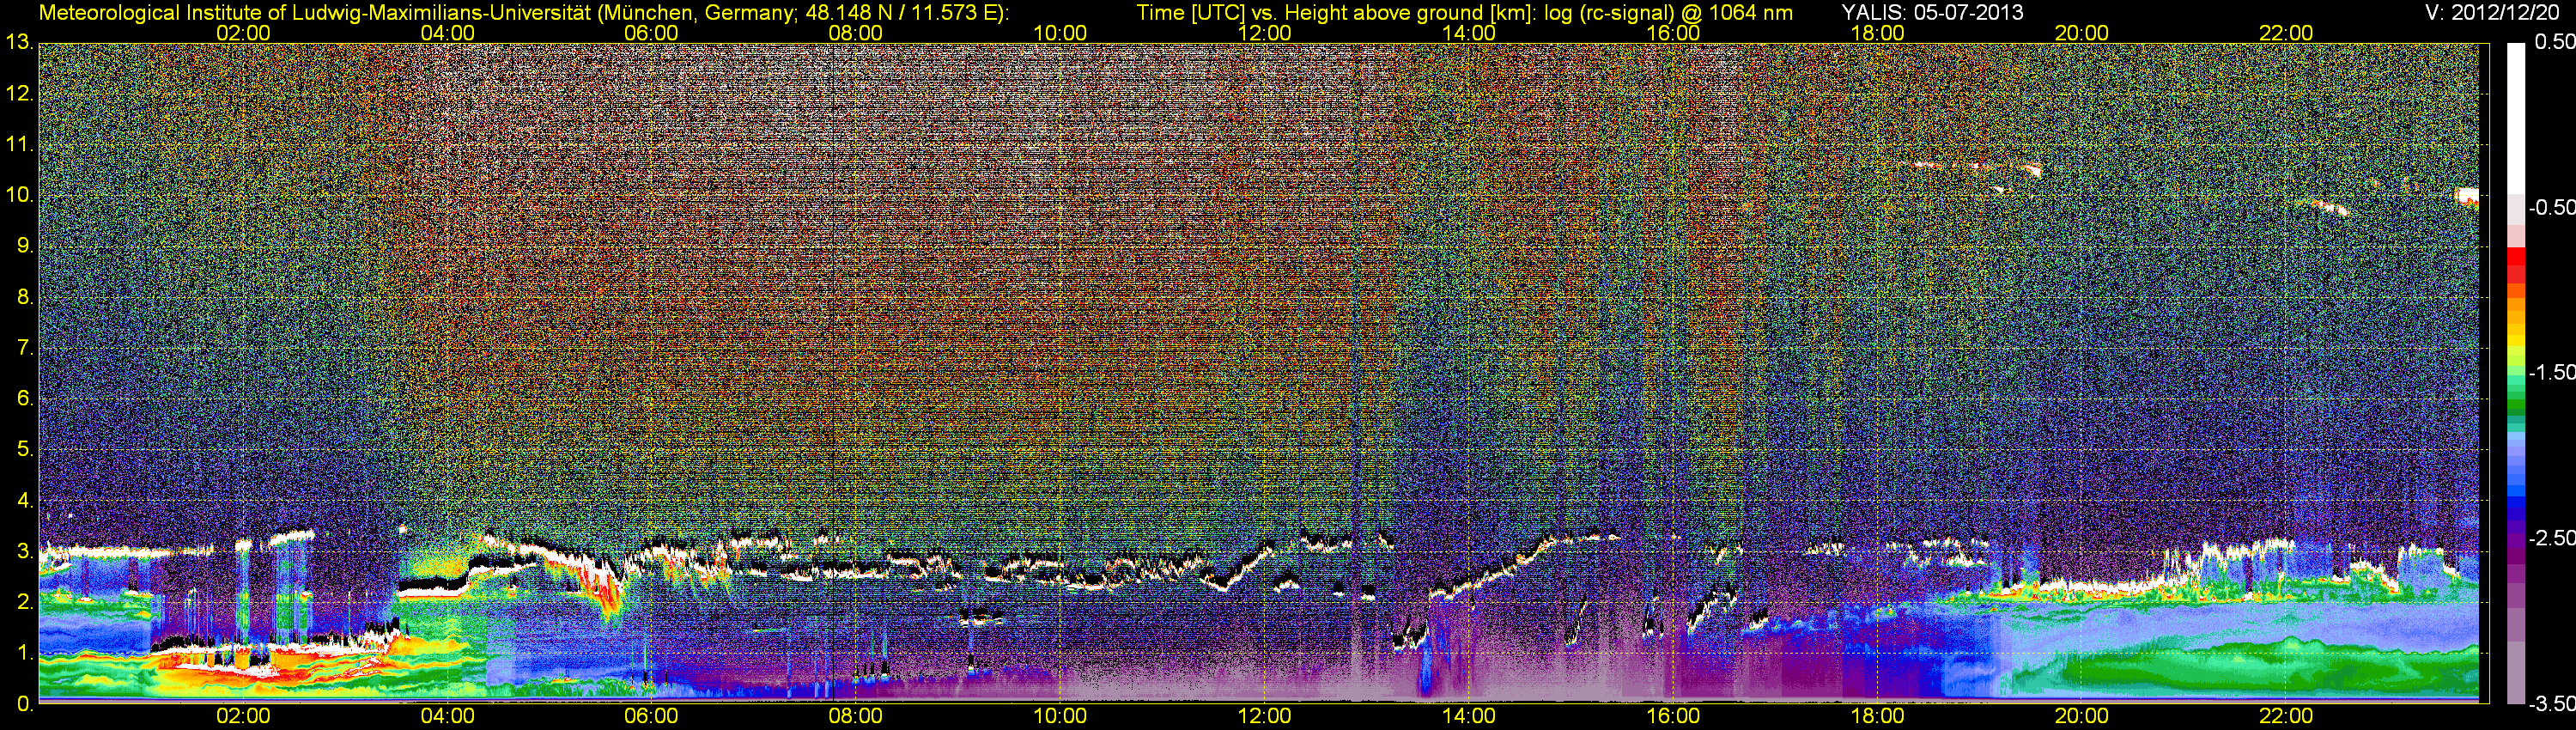Select the "V: 2012/12/20" version label
Image resolution: width=2576 pixels, height=730 pixels.
[x=2490, y=12]
